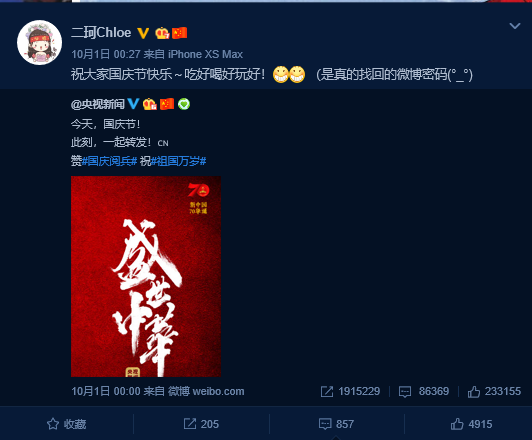Image resolution: width=532 pixels, height=440 pixels.
Task: Like this post with 4915 thumbs up
Action: click(471, 424)
